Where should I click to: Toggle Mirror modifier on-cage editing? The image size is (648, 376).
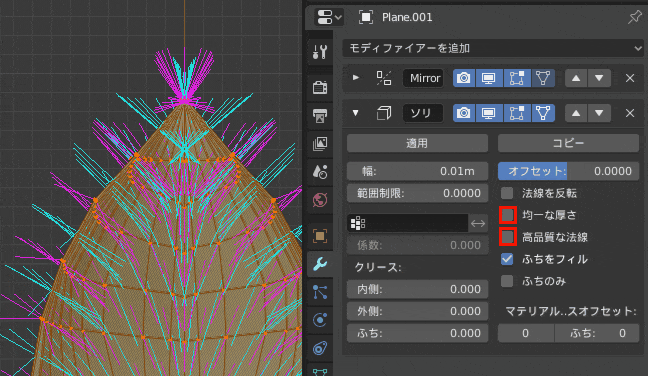point(543,78)
